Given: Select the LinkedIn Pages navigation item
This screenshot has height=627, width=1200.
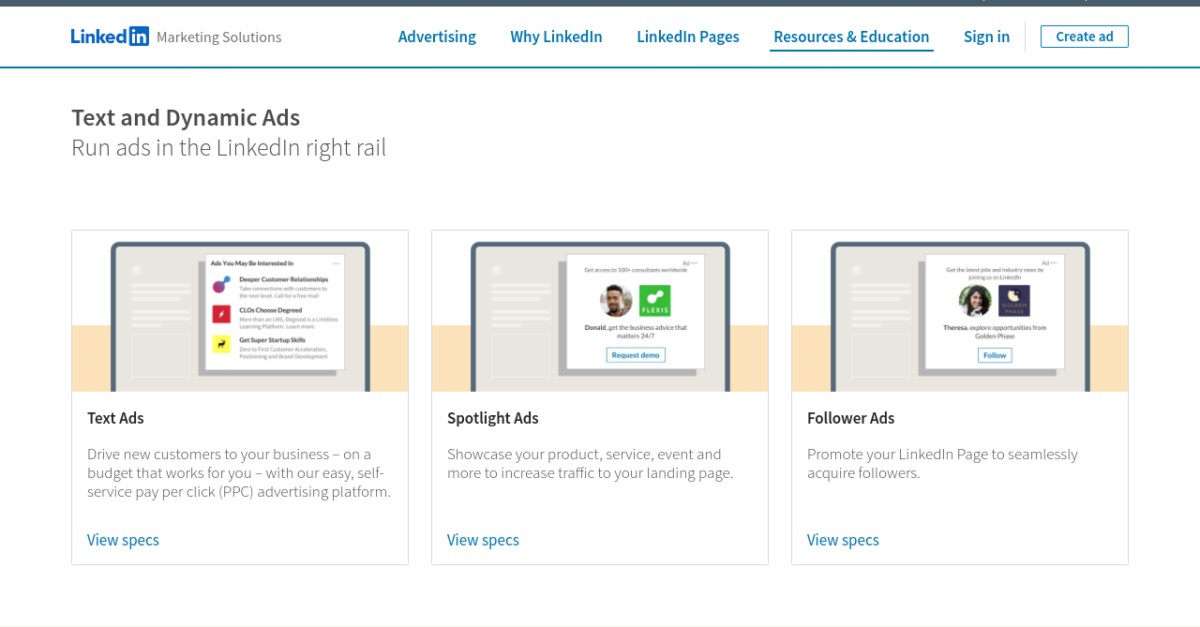Looking at the screenshot, I should (x=687, y=36).
